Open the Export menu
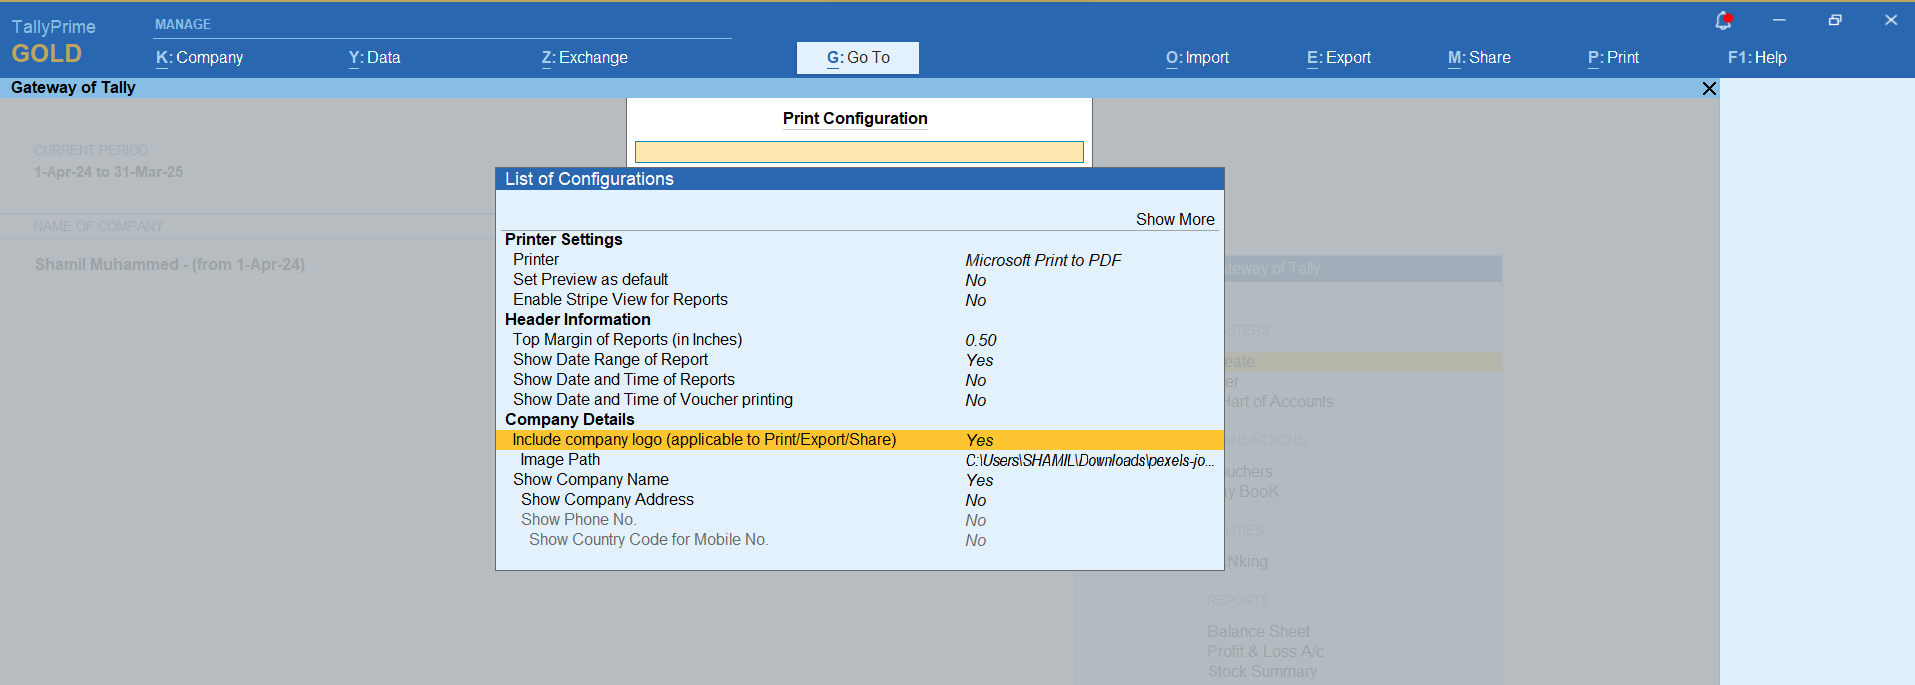1915x685 pixels. coord(1338,58)
